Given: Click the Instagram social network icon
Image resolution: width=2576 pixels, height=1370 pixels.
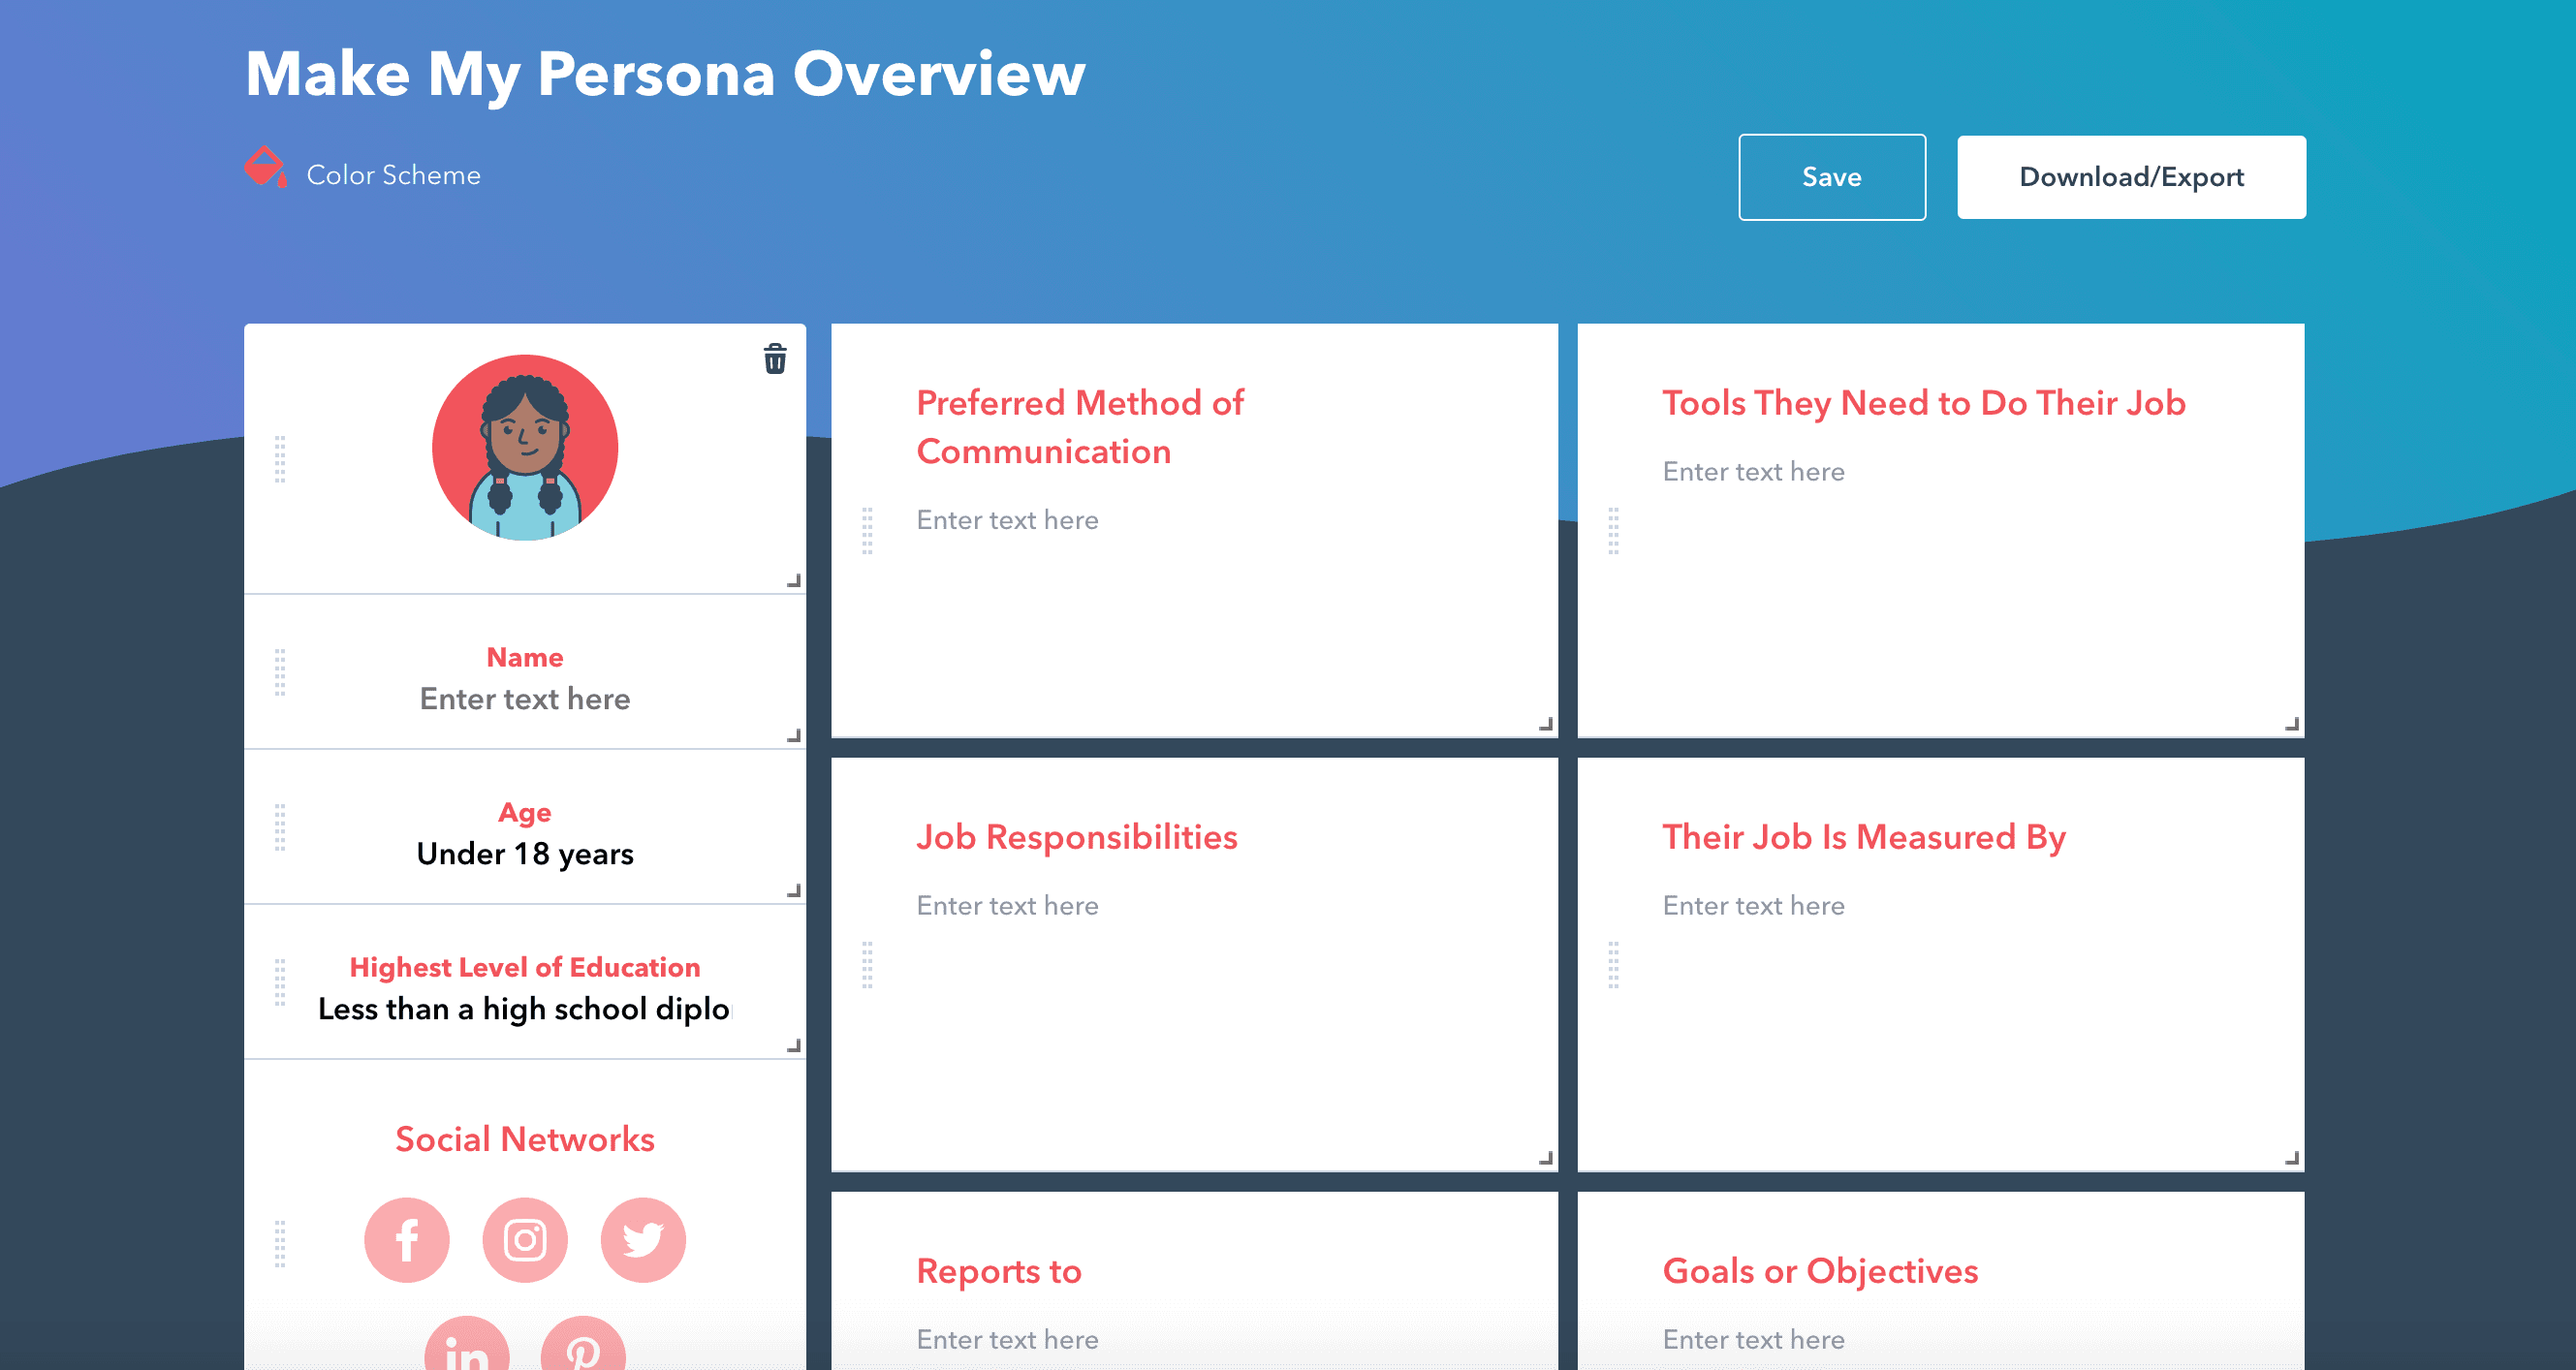Looking at the screenshot, I should (x=523, y=1239).
